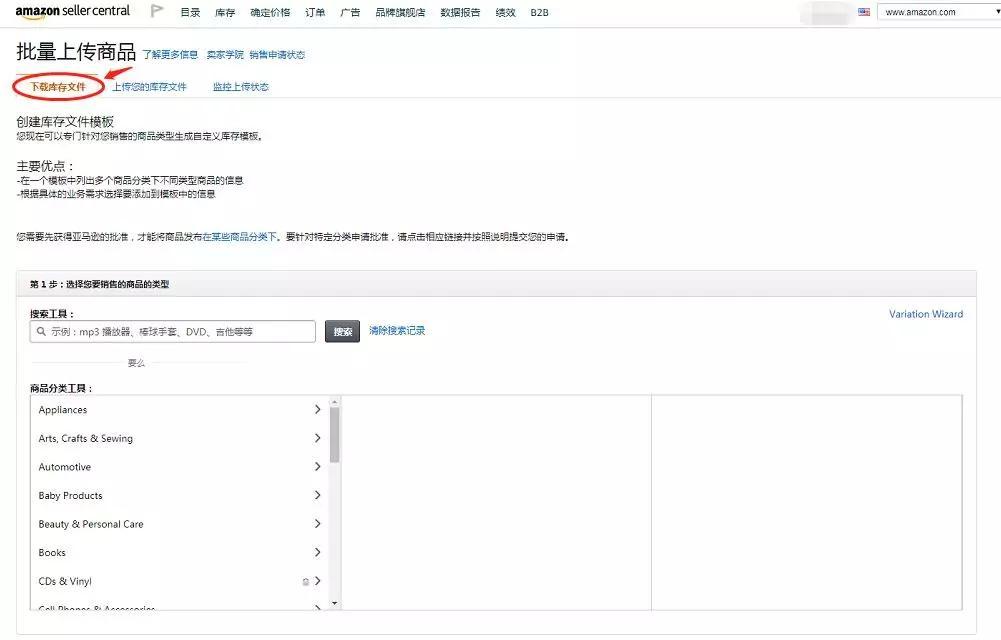Follow the 了解更多信息 link

point(170,55)
